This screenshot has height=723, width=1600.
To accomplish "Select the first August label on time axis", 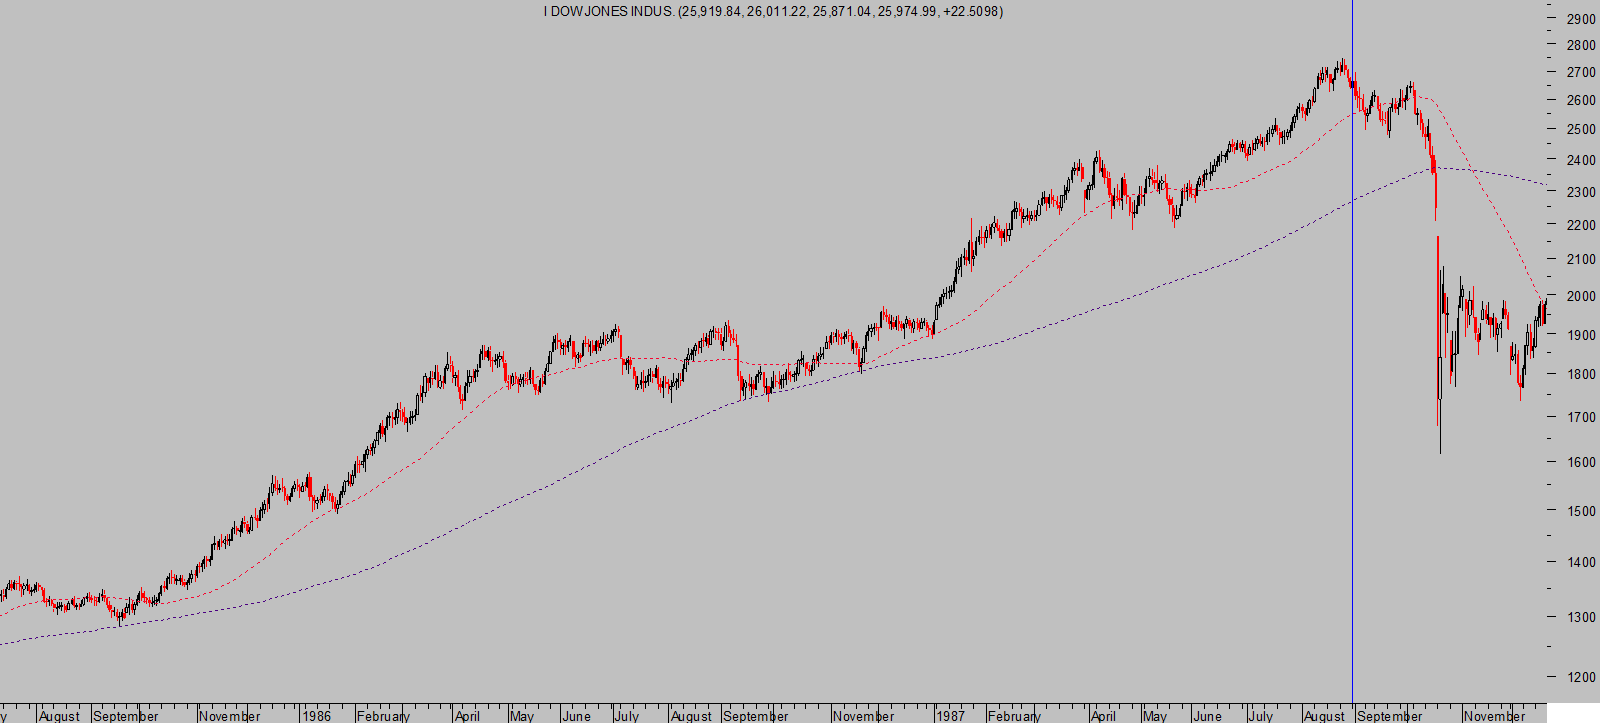I will click(x=59, y=716).
